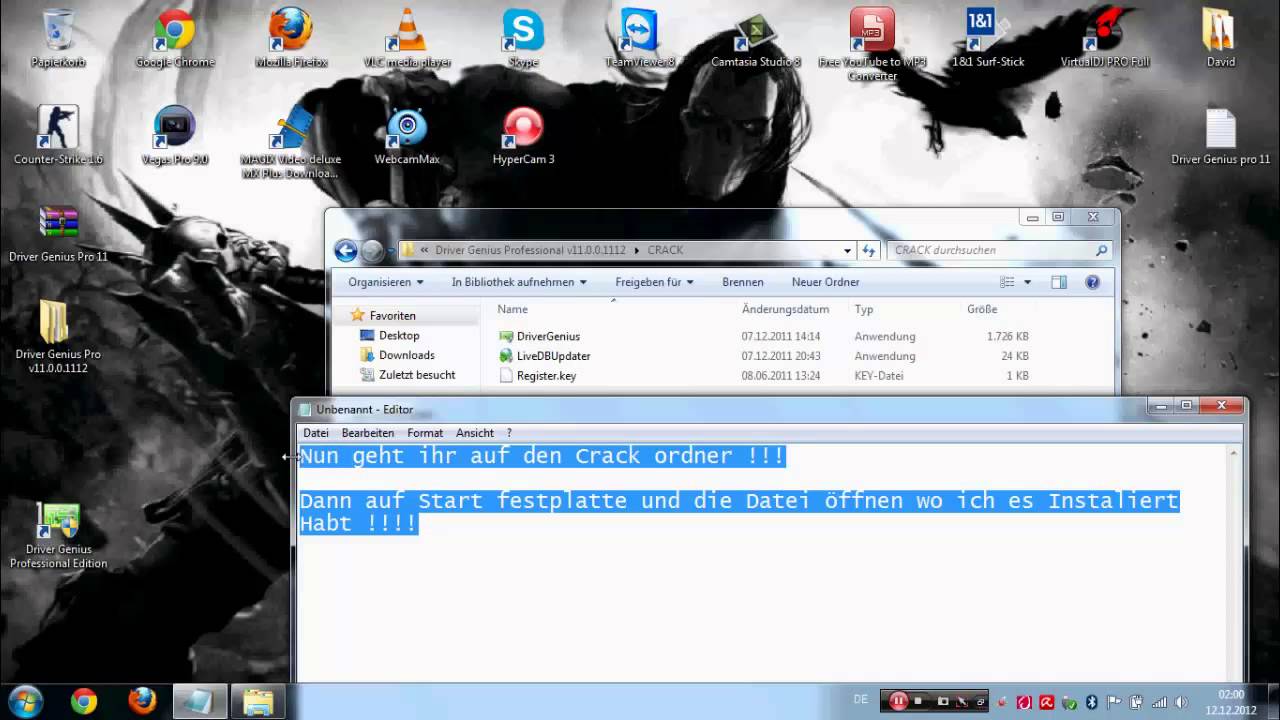Select Driver Genius pro 11 text file
Image resolution: width=1280 pixels, height=720 pixels.
(1221, 135)
